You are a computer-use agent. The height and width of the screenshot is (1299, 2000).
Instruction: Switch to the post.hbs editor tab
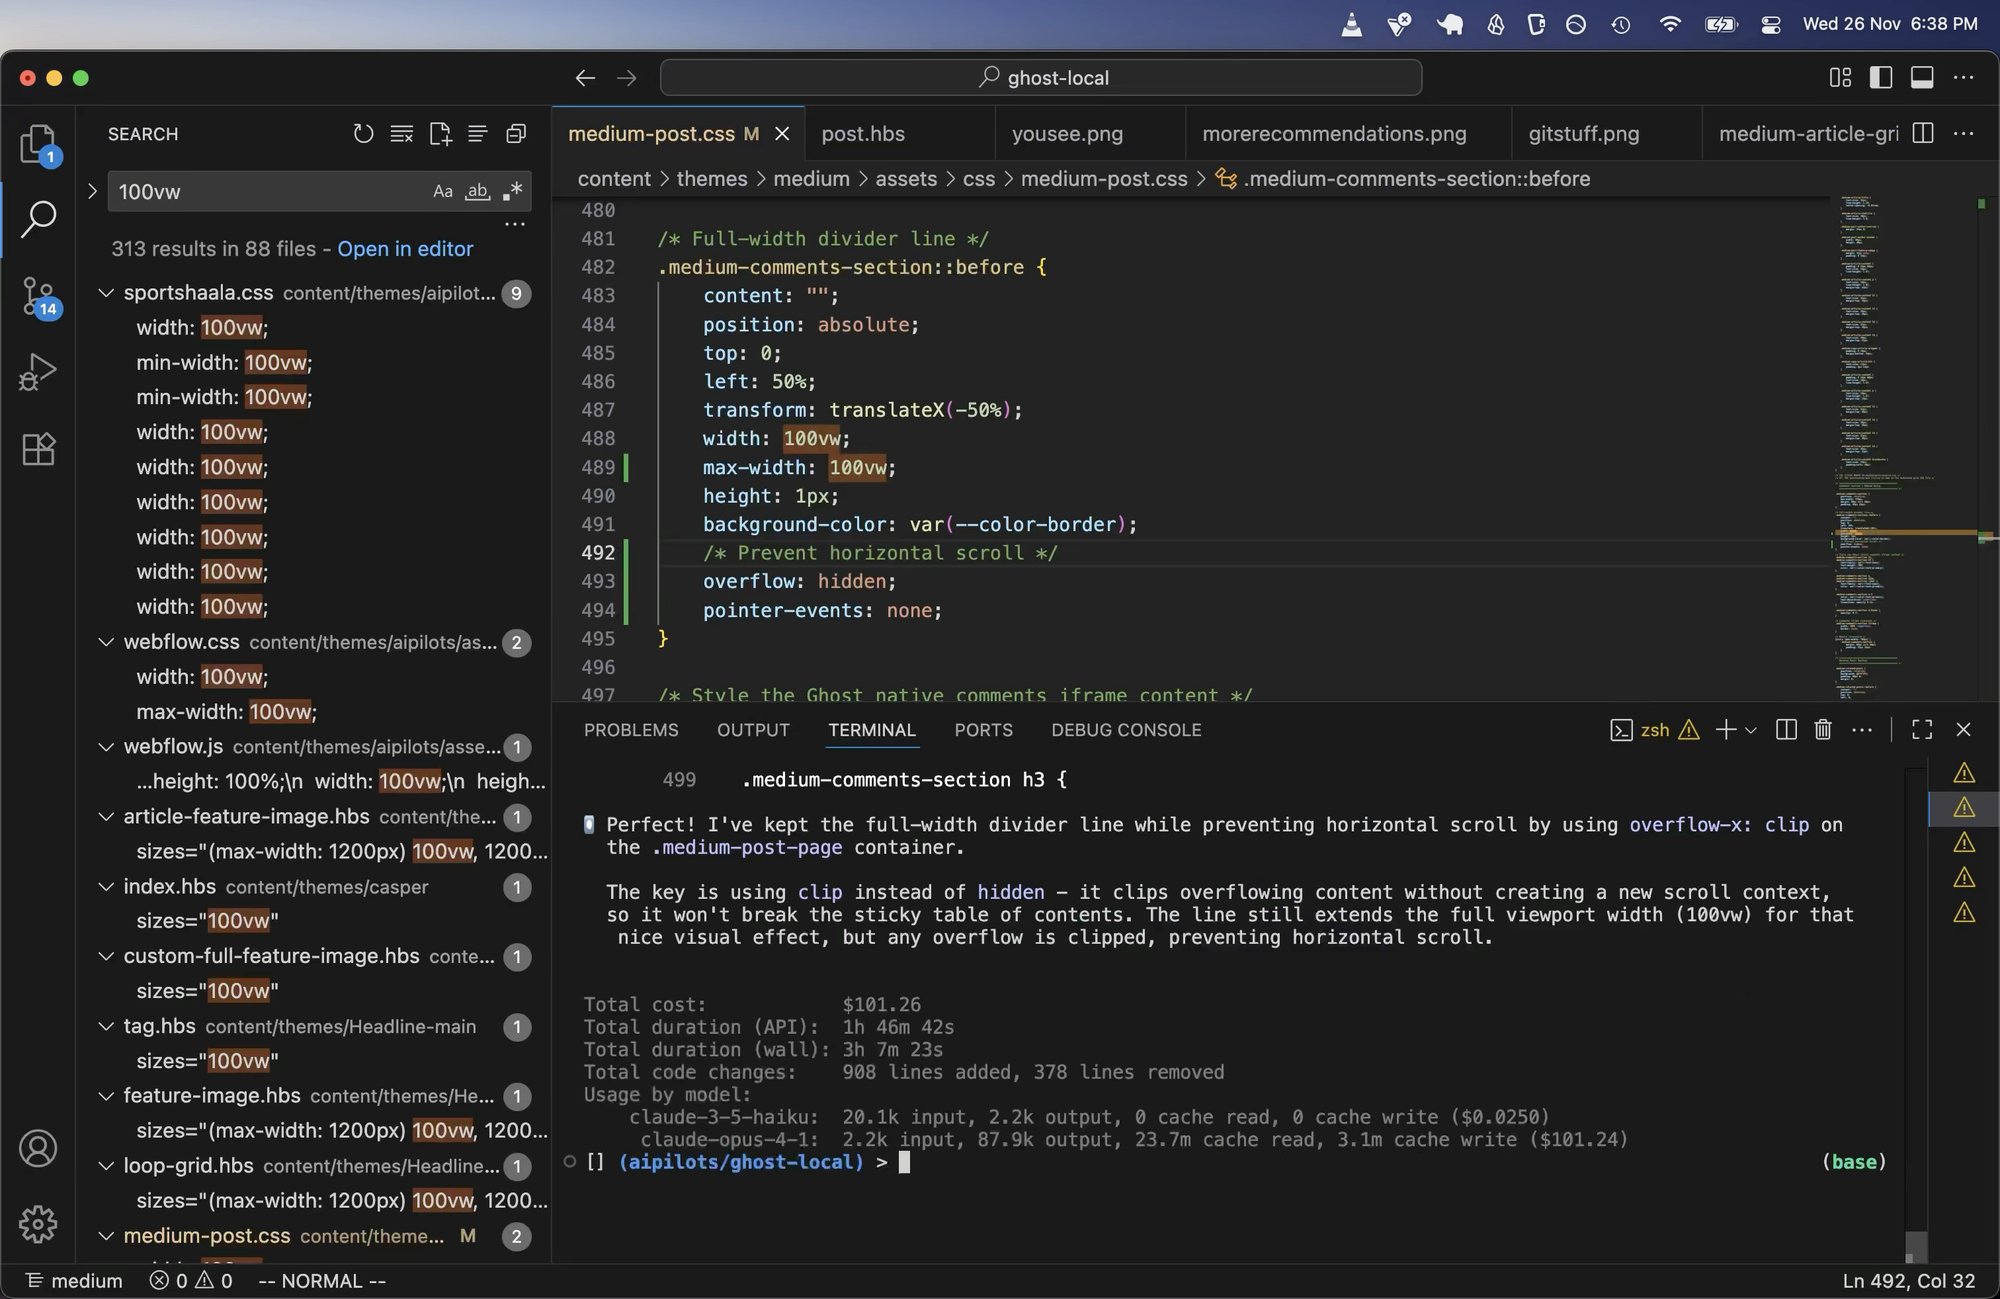point(862,134)
